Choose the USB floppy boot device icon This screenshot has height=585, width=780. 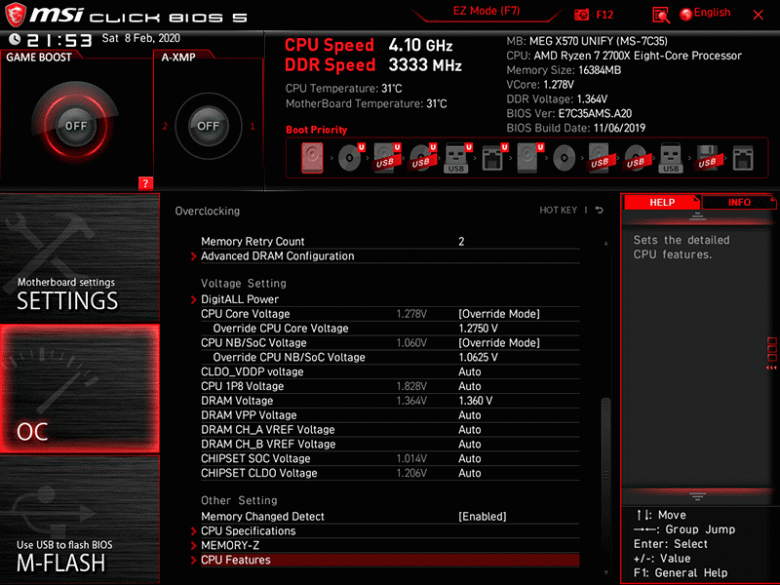coord(707,158)
